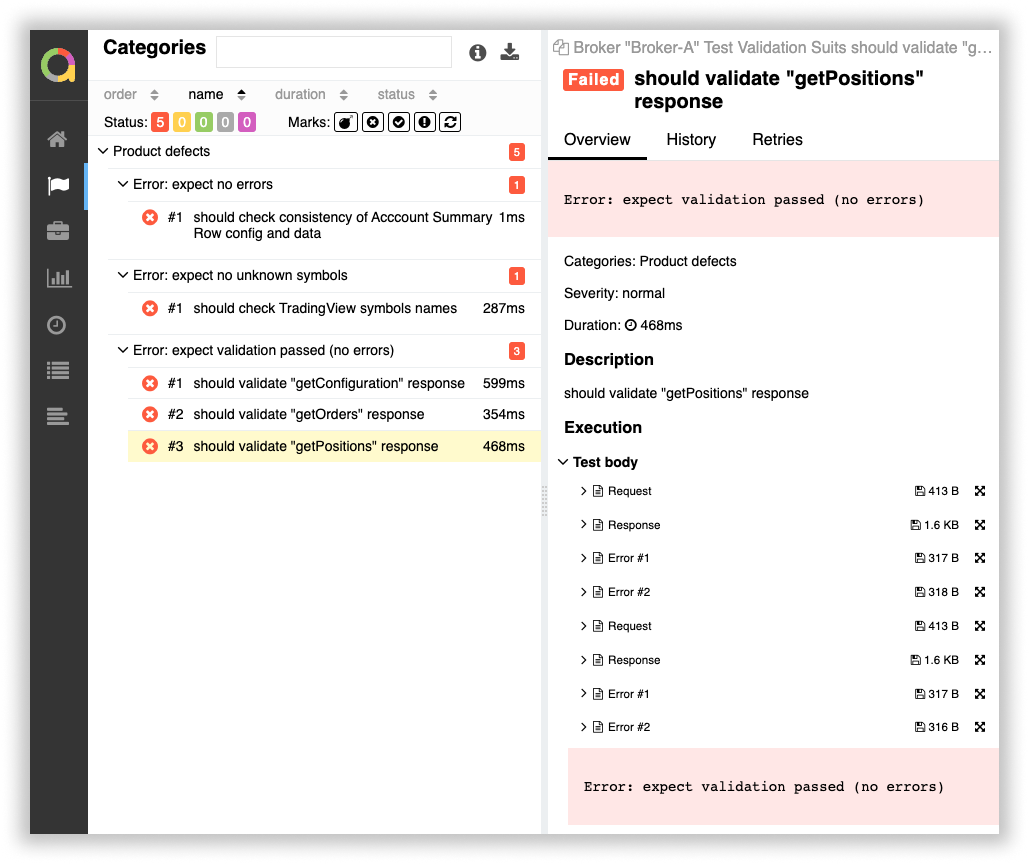The width and height of the screenshot is (1029, 864).
Task: Open the Overview home icon in sidebar
Action: (58, 139)
